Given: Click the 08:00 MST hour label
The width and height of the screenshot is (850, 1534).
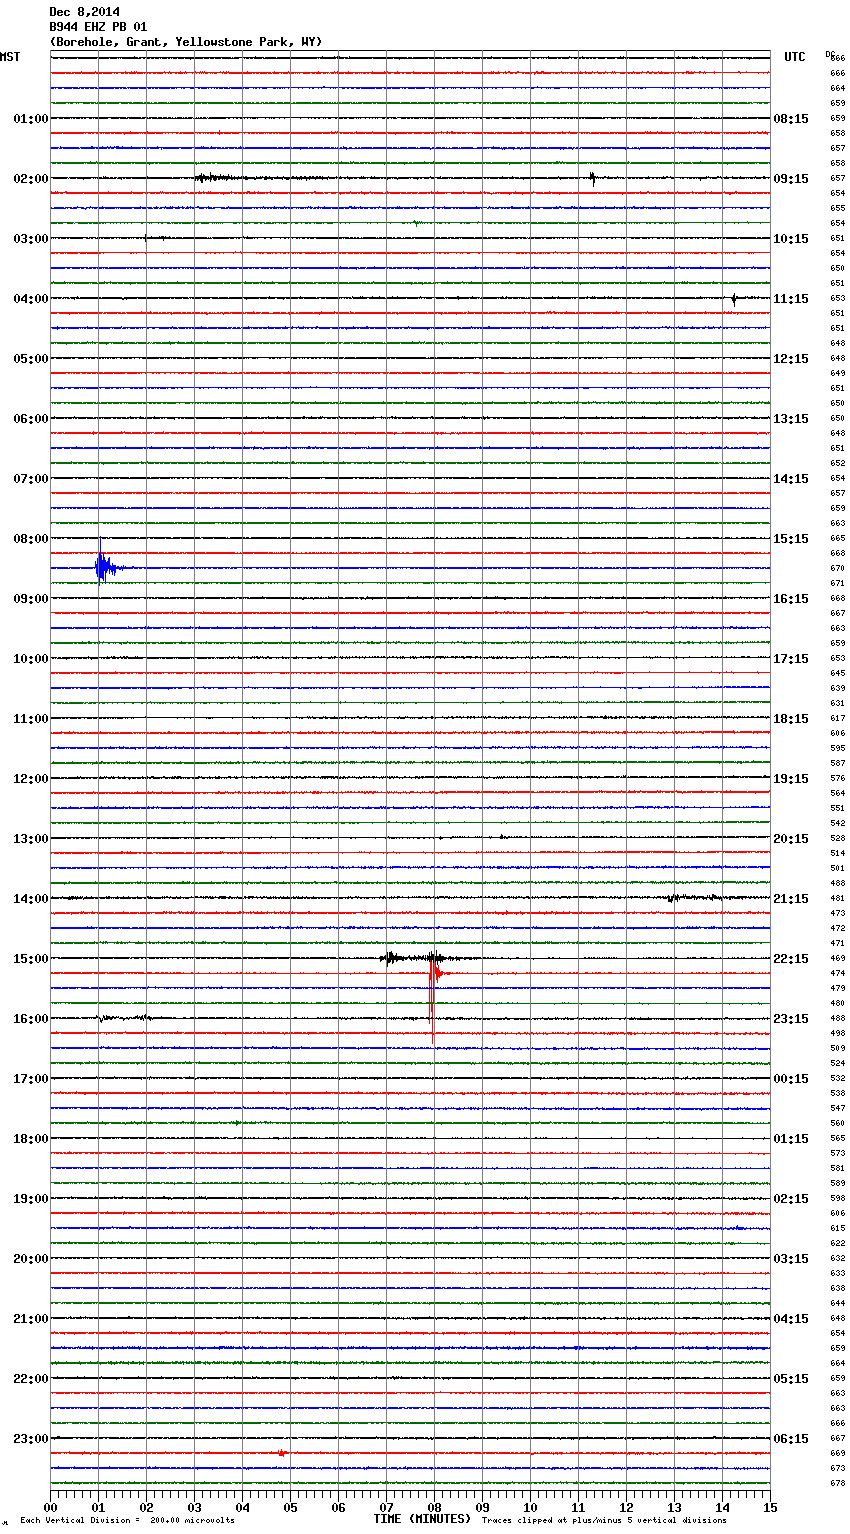Looking at the screenshot, I should pyautogui.click(x=30, y=539).
